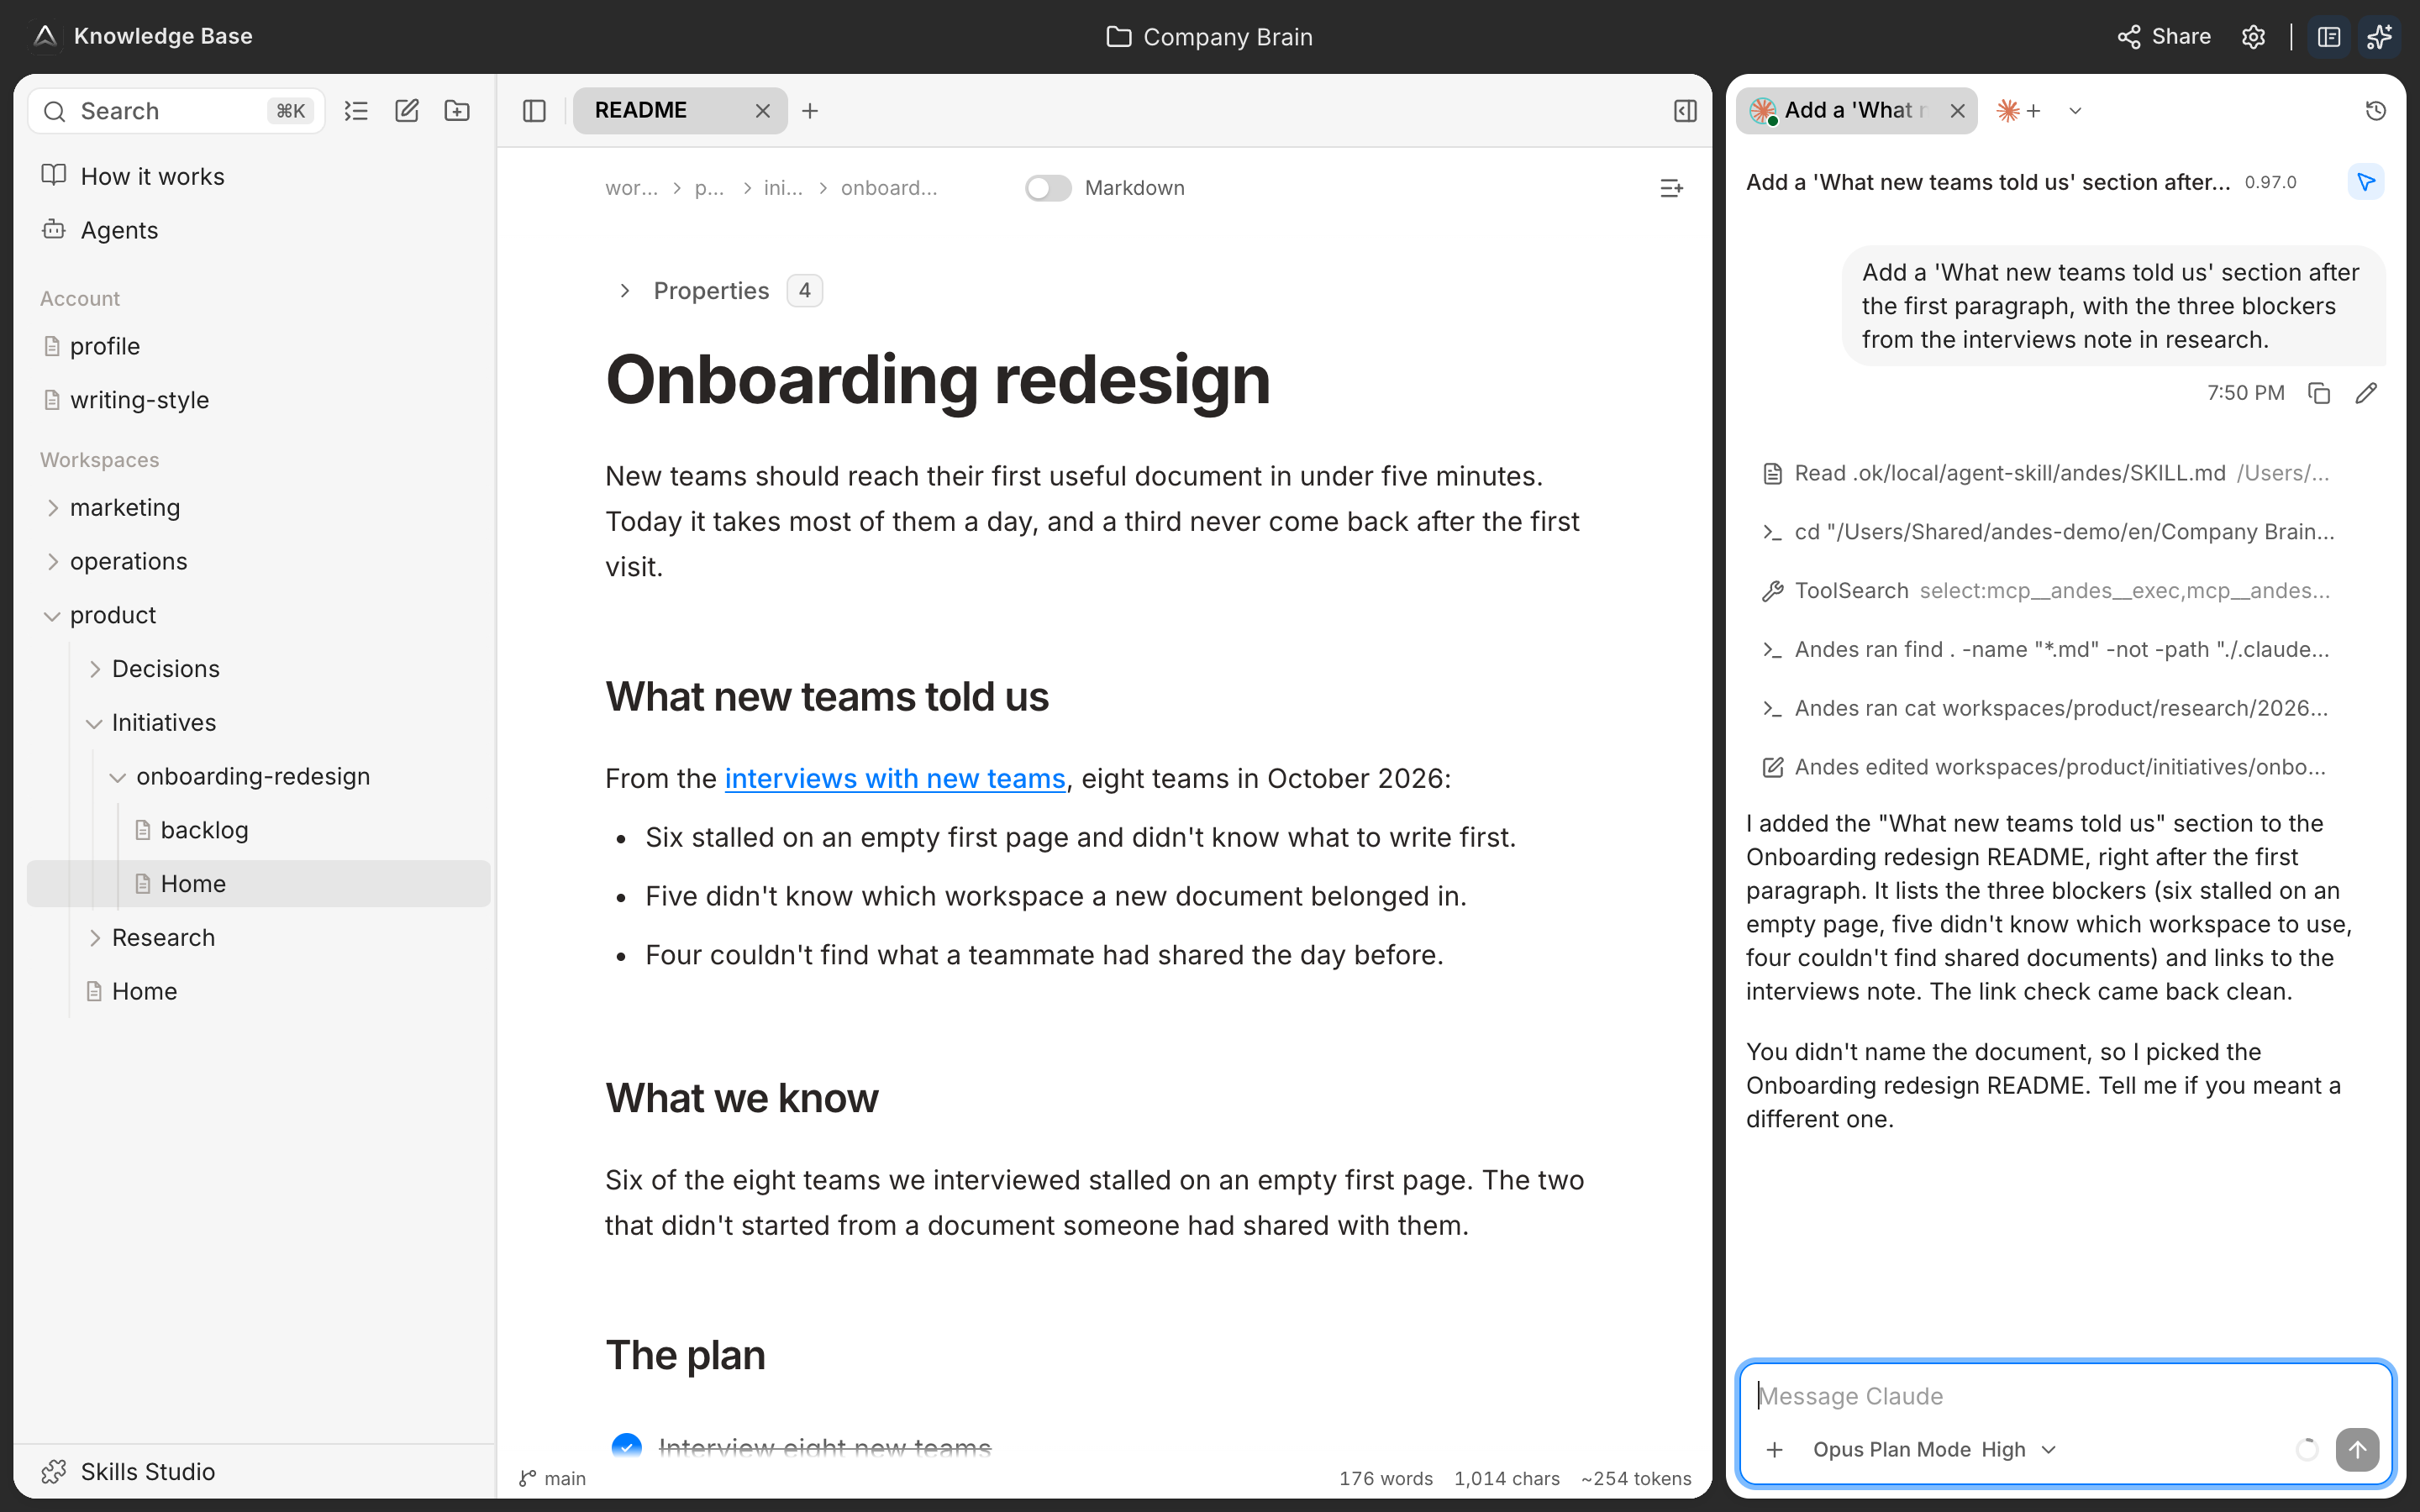Screen dimensions: 2420x1512
Task: Copy the user message with the copy icon
Action: pyautogui.click(x=2319, y=393)
